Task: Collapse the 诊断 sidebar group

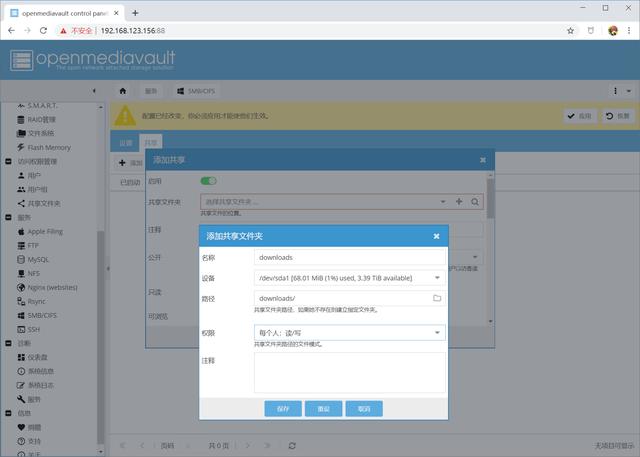Action: tap(8, 343)
